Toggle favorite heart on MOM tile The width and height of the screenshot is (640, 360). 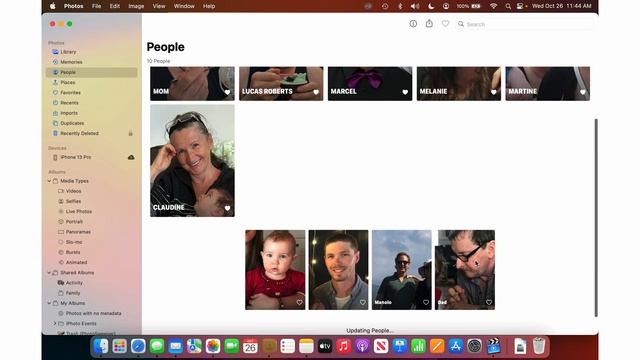[227, 92]
